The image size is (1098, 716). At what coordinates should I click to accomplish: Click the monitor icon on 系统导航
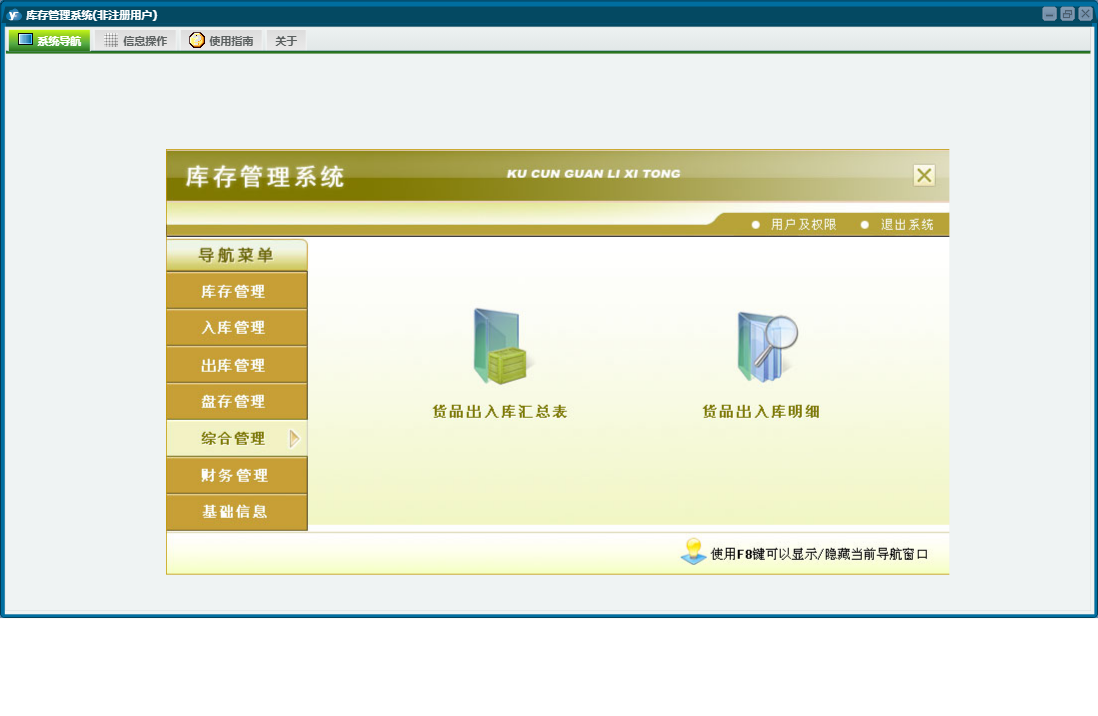pos(25,39)
